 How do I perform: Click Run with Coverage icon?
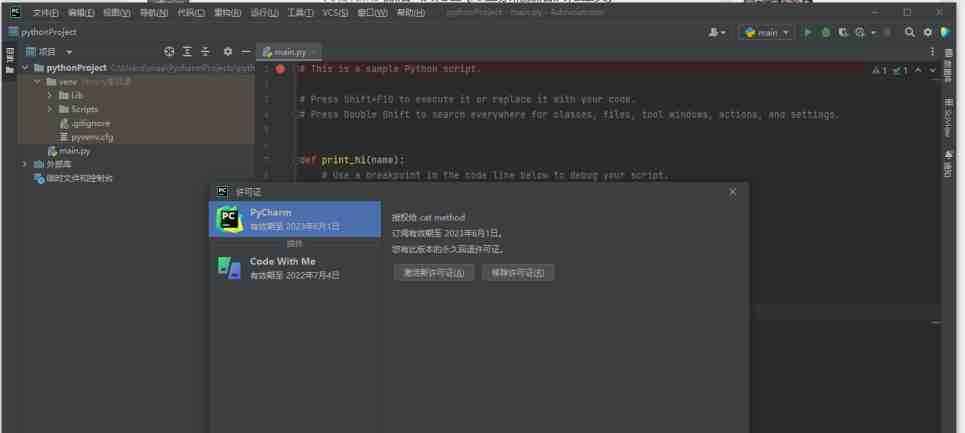click(x=843, y=33)
